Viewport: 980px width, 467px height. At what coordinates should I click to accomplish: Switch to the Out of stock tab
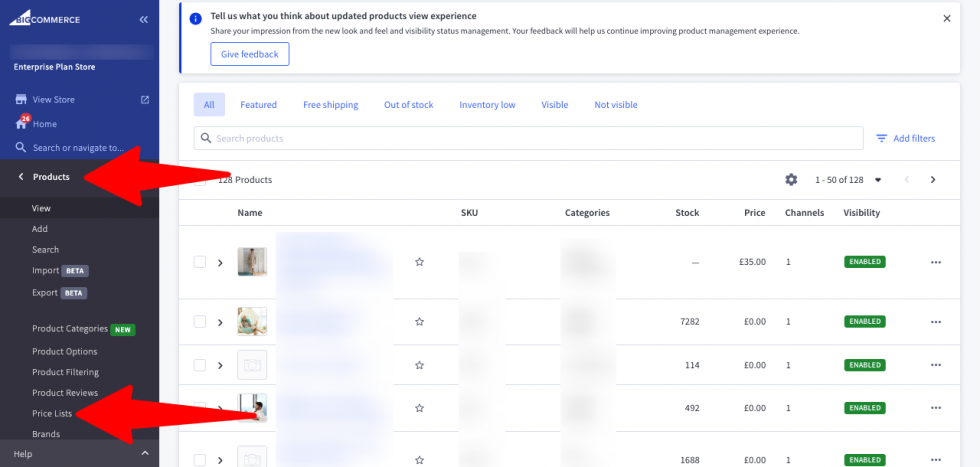[408, 105]
